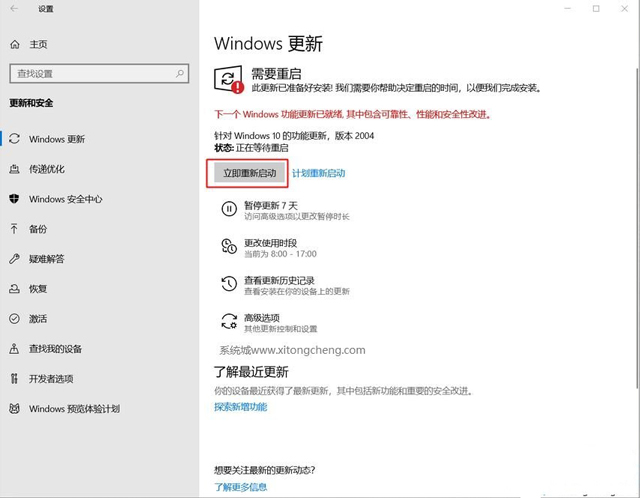Open 高级选项 settings
The image size is (640, 498).
262,318
